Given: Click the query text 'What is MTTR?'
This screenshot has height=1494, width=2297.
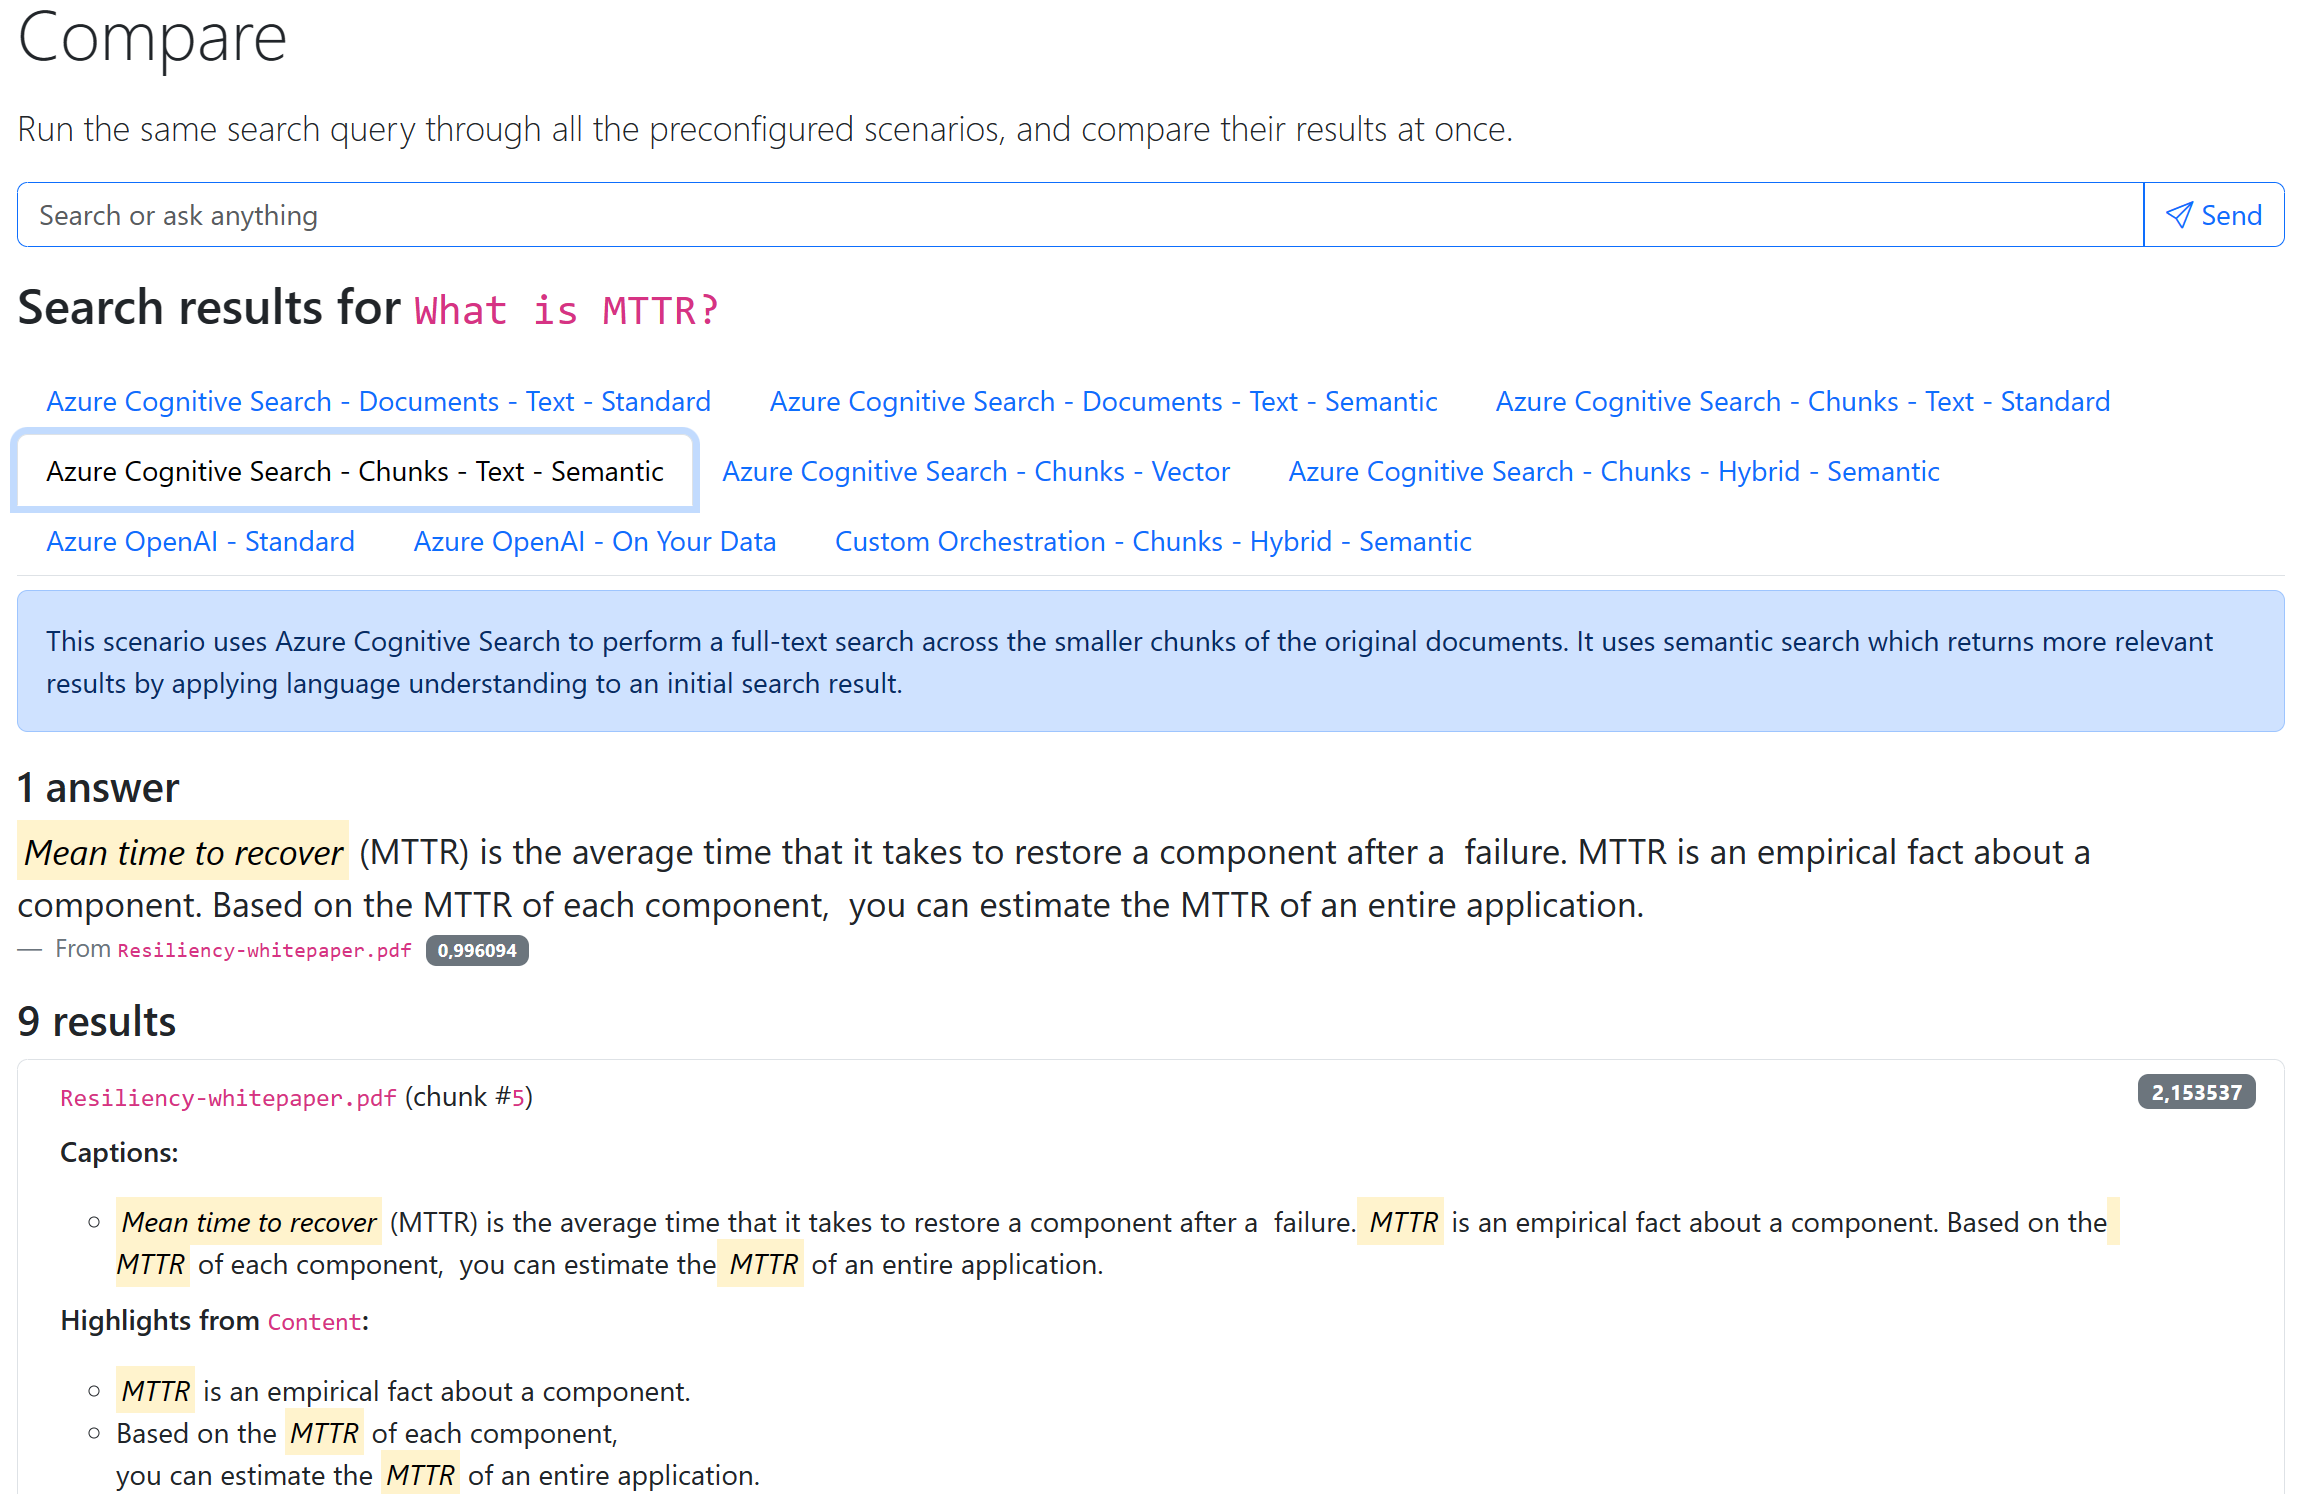Looking at the screenshot, I should coord(567,310).
